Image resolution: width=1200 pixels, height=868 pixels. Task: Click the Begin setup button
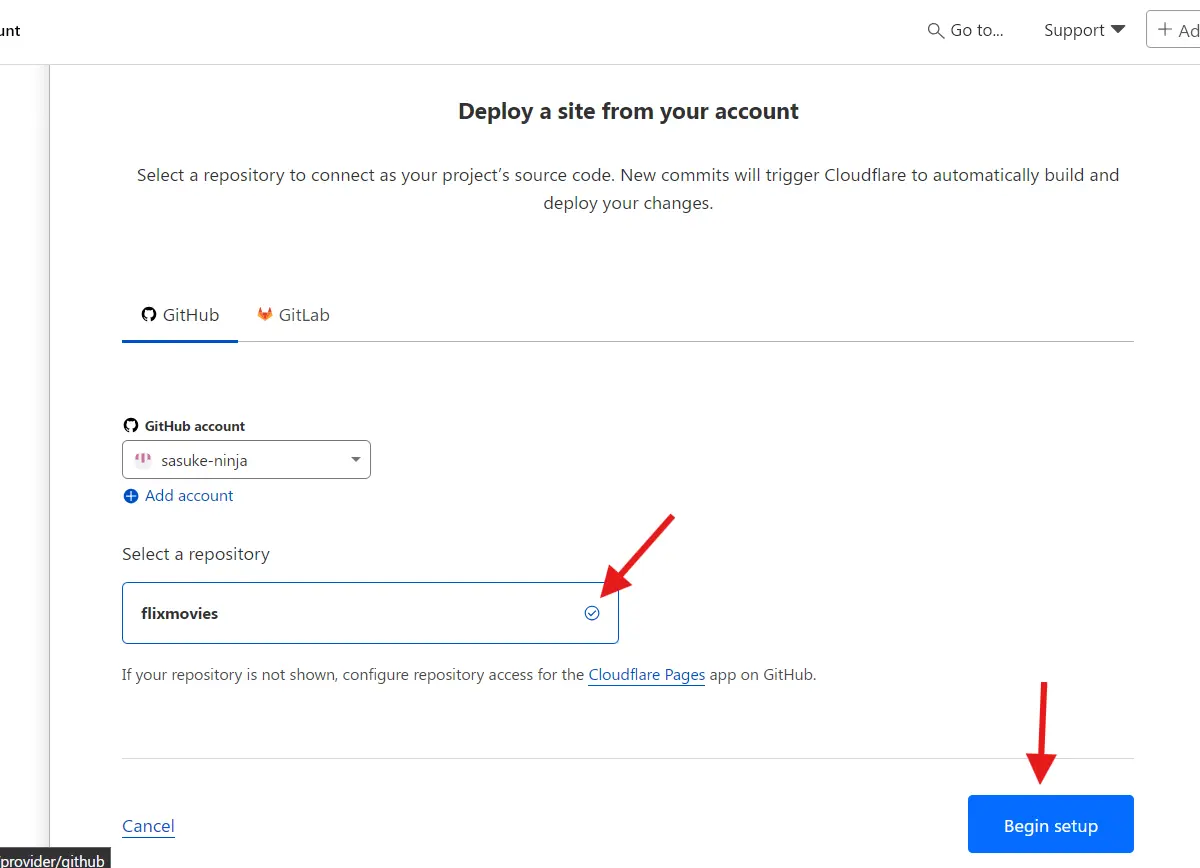[x=1051, y=825]
